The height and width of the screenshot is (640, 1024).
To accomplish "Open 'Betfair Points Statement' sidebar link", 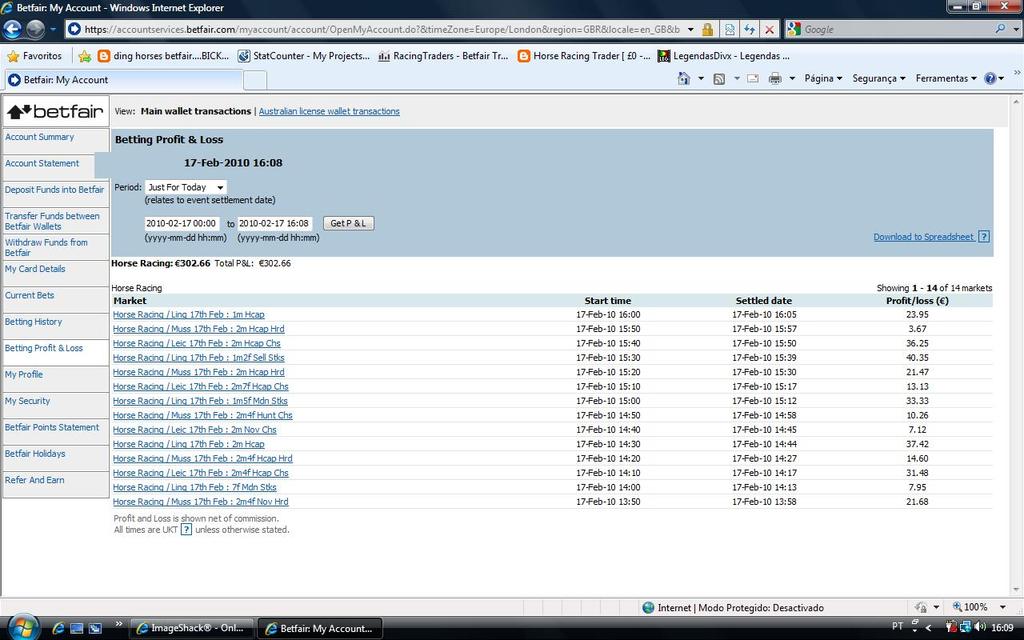I will [x=52, y=427].
